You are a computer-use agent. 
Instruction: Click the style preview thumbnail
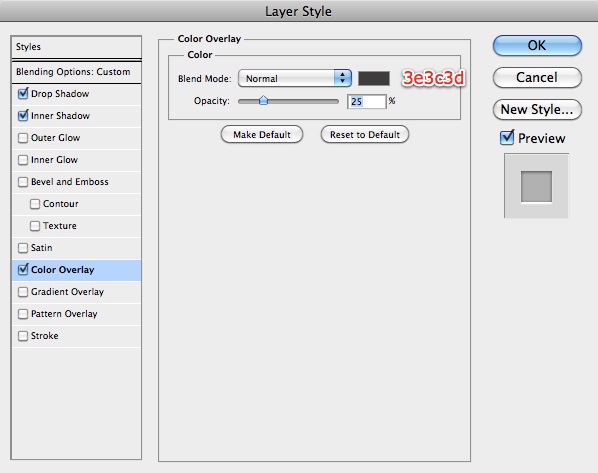[x=537, y=186]
